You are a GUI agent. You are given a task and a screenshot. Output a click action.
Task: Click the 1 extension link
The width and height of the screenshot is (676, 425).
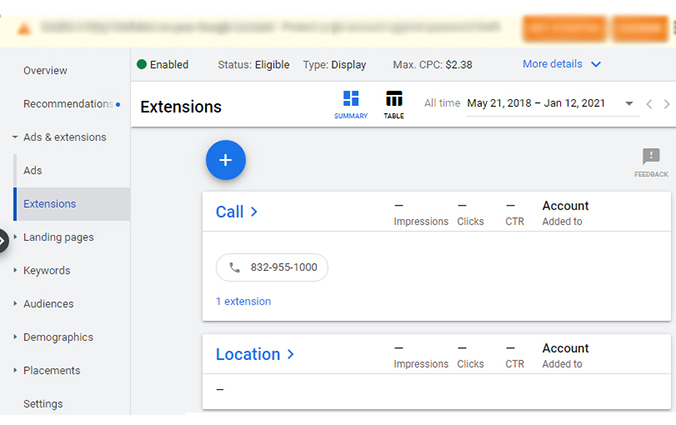coord(244,301)
